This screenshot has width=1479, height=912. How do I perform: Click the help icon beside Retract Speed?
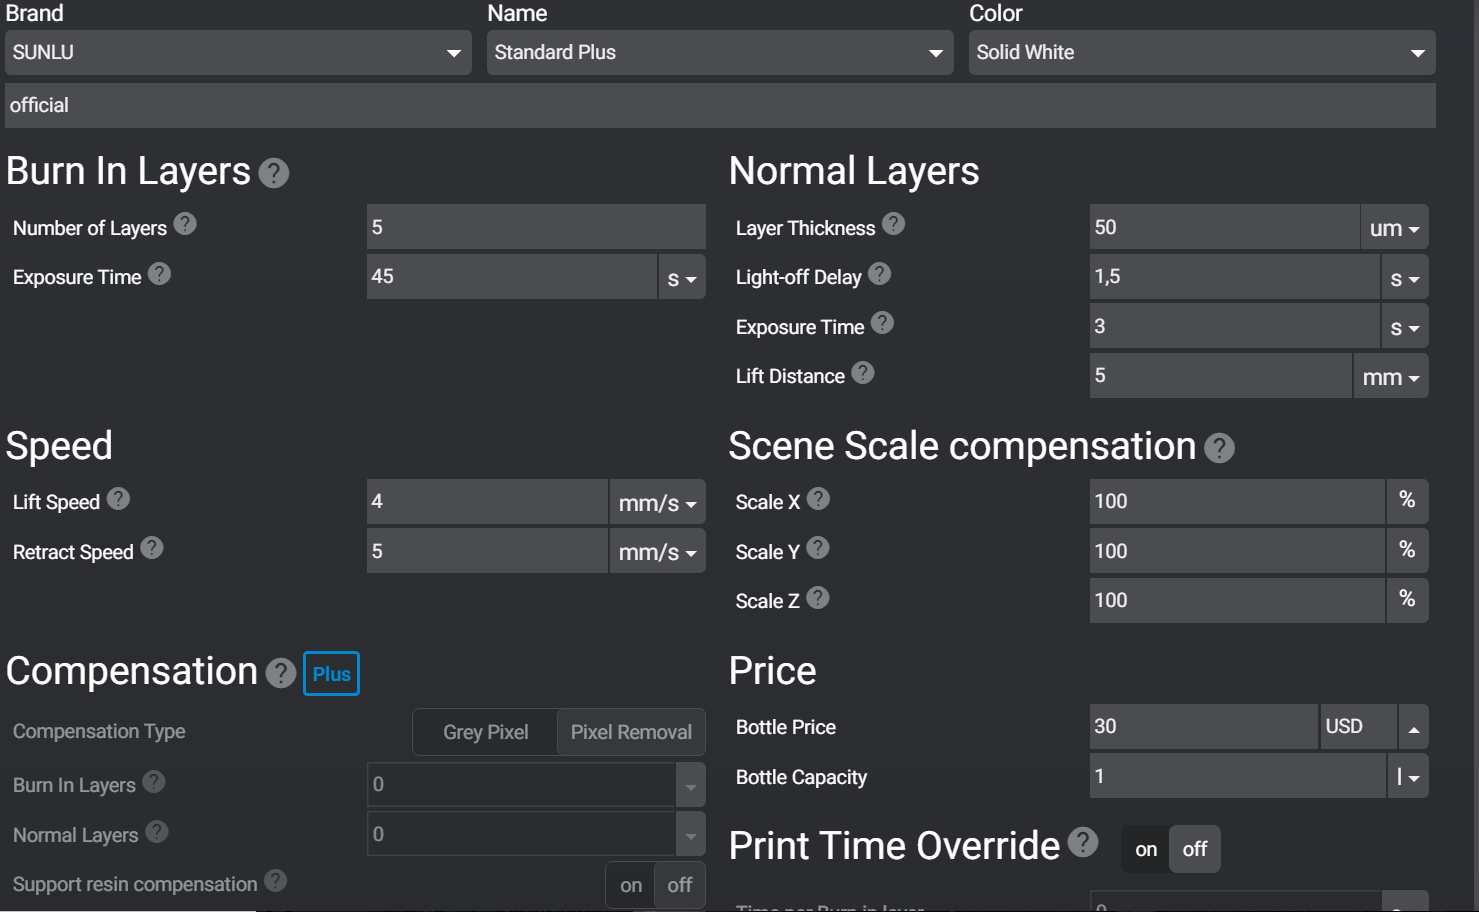click(151, 548)
